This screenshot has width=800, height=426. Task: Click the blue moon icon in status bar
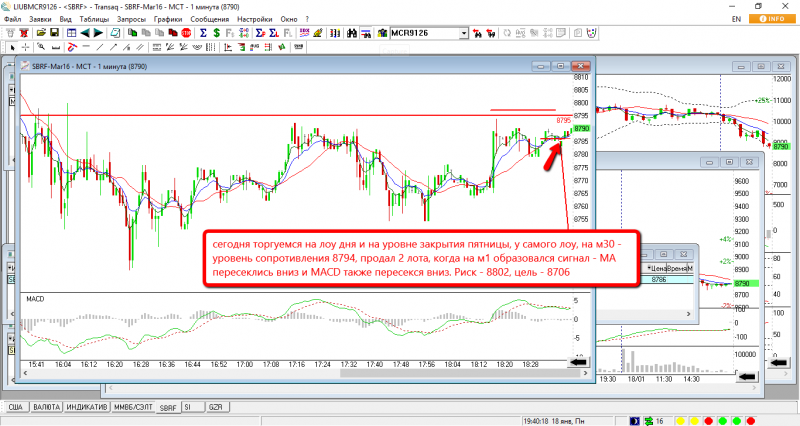(x=635, y=421)
